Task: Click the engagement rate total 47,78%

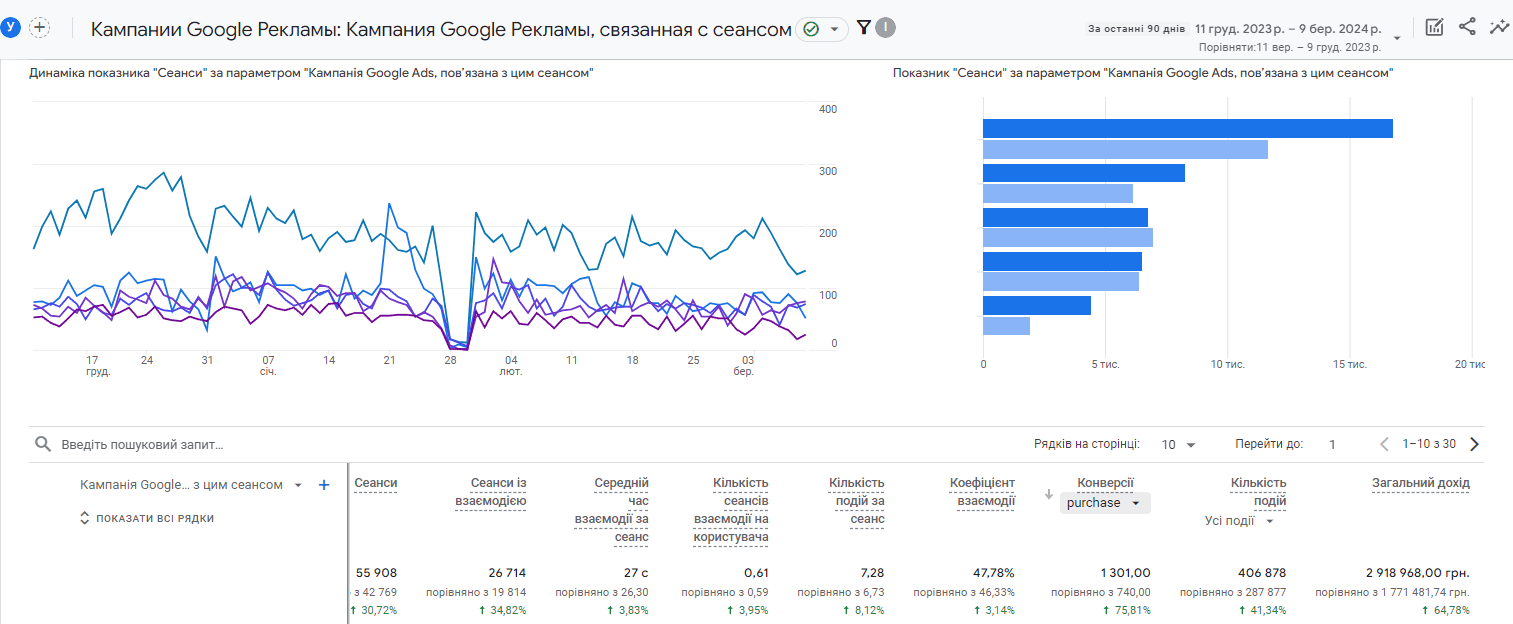Action: (994, 573)
